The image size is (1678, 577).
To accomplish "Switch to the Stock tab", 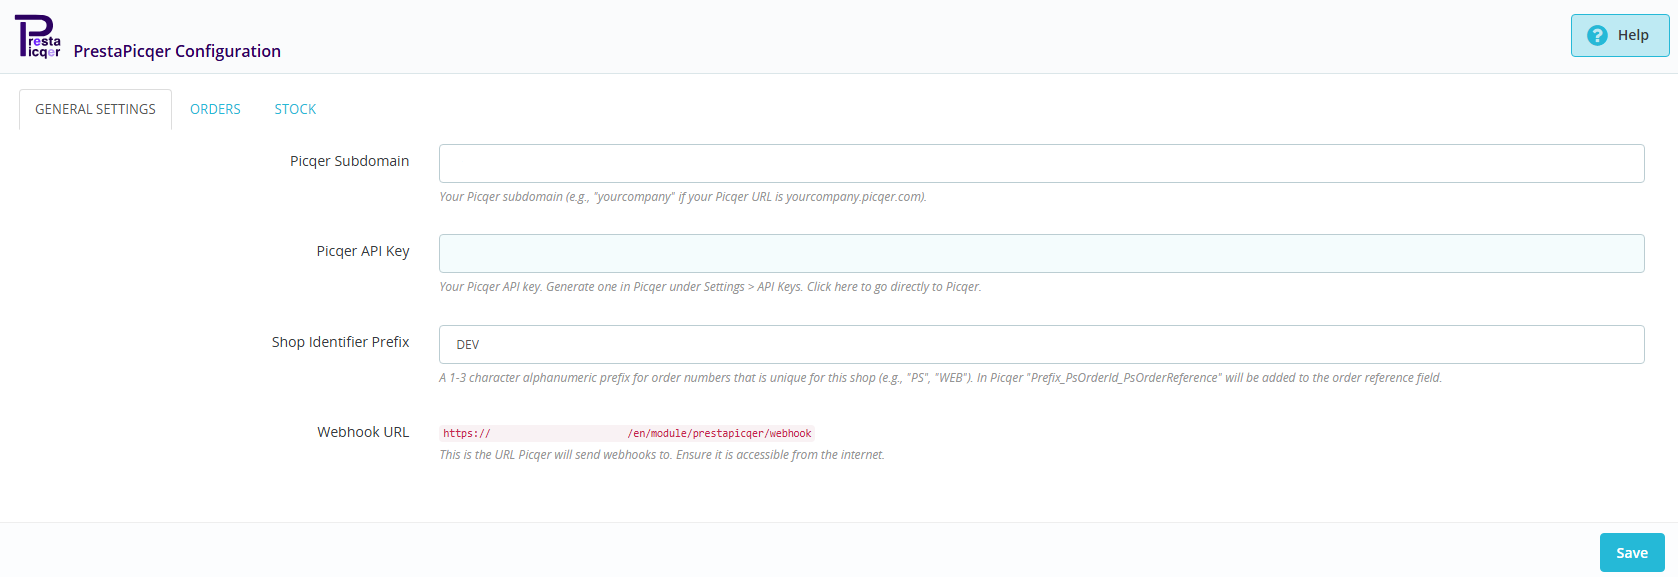I will click(x=295, y=109).
